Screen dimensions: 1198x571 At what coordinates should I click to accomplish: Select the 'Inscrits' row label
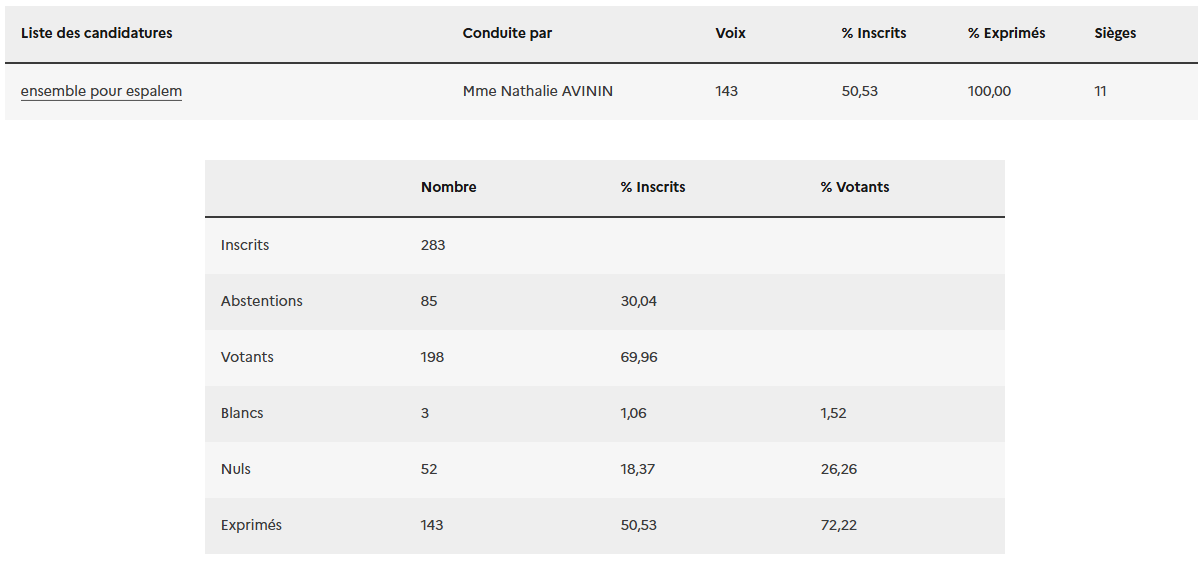click(x=245, y=245)
